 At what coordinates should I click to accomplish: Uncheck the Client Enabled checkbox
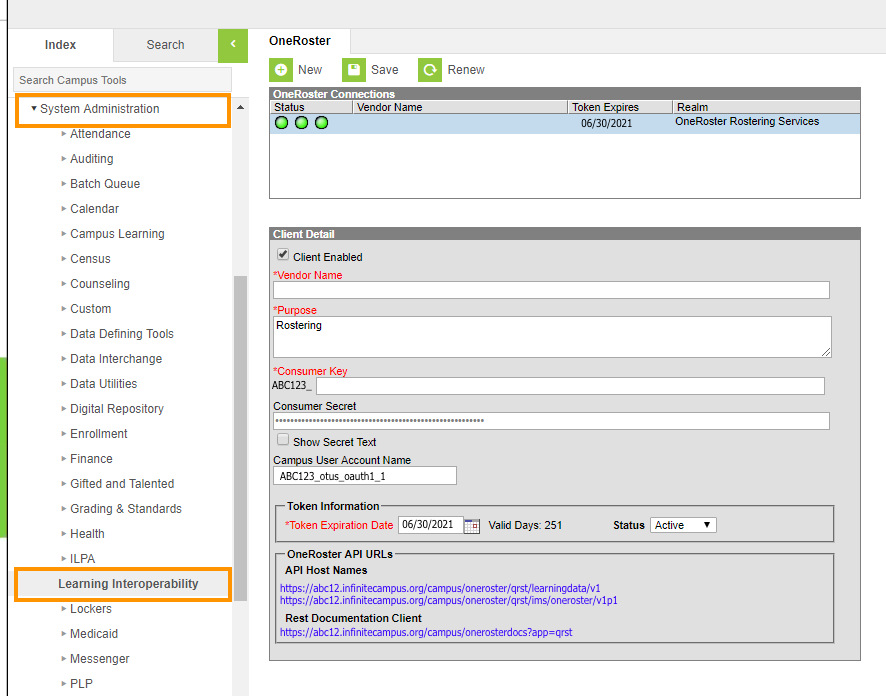pos(283,255)
